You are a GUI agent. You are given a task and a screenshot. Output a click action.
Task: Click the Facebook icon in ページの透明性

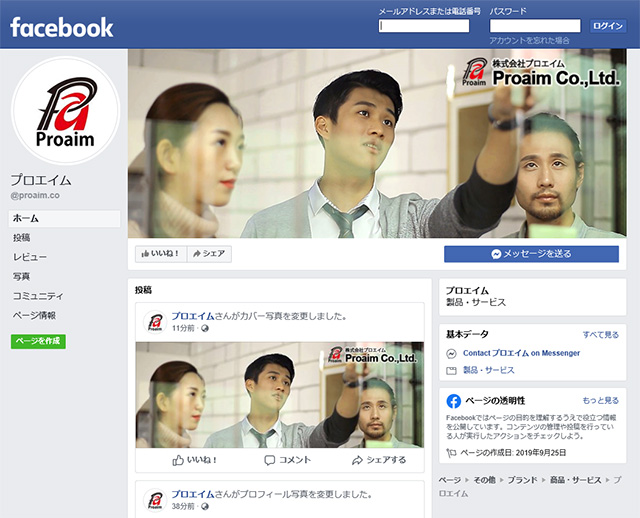click(x=453, y=401)
